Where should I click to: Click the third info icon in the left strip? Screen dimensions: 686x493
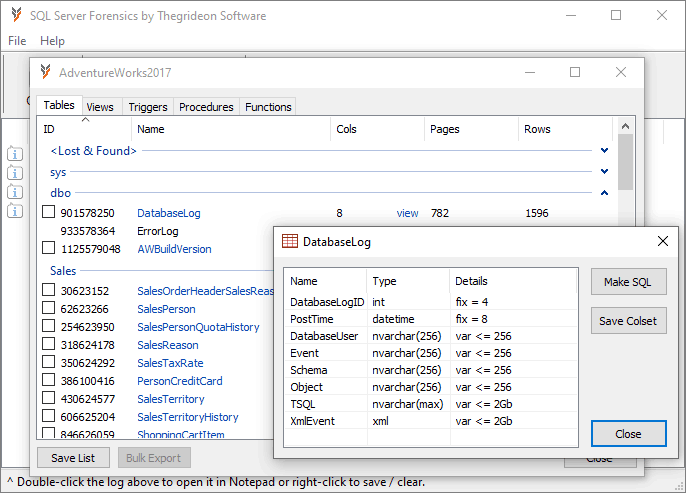(15, 192)
